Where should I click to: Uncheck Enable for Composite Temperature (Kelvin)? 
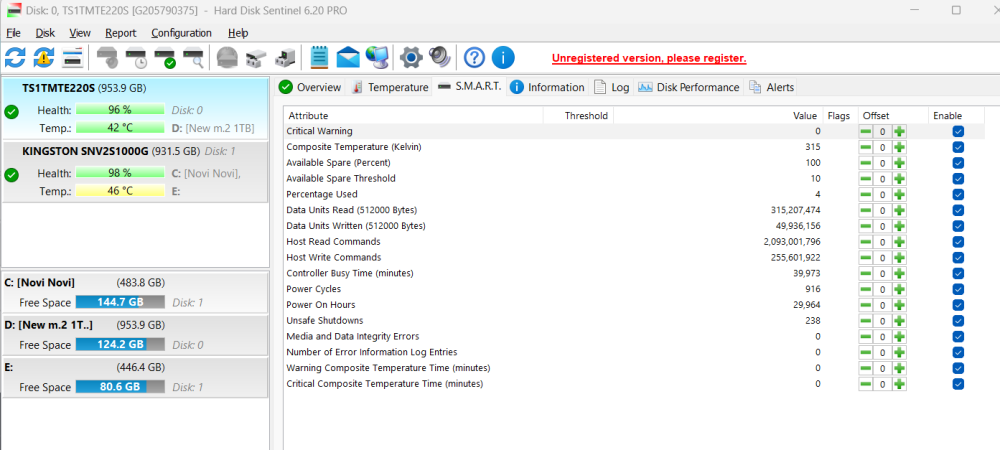tap(958, 147)
